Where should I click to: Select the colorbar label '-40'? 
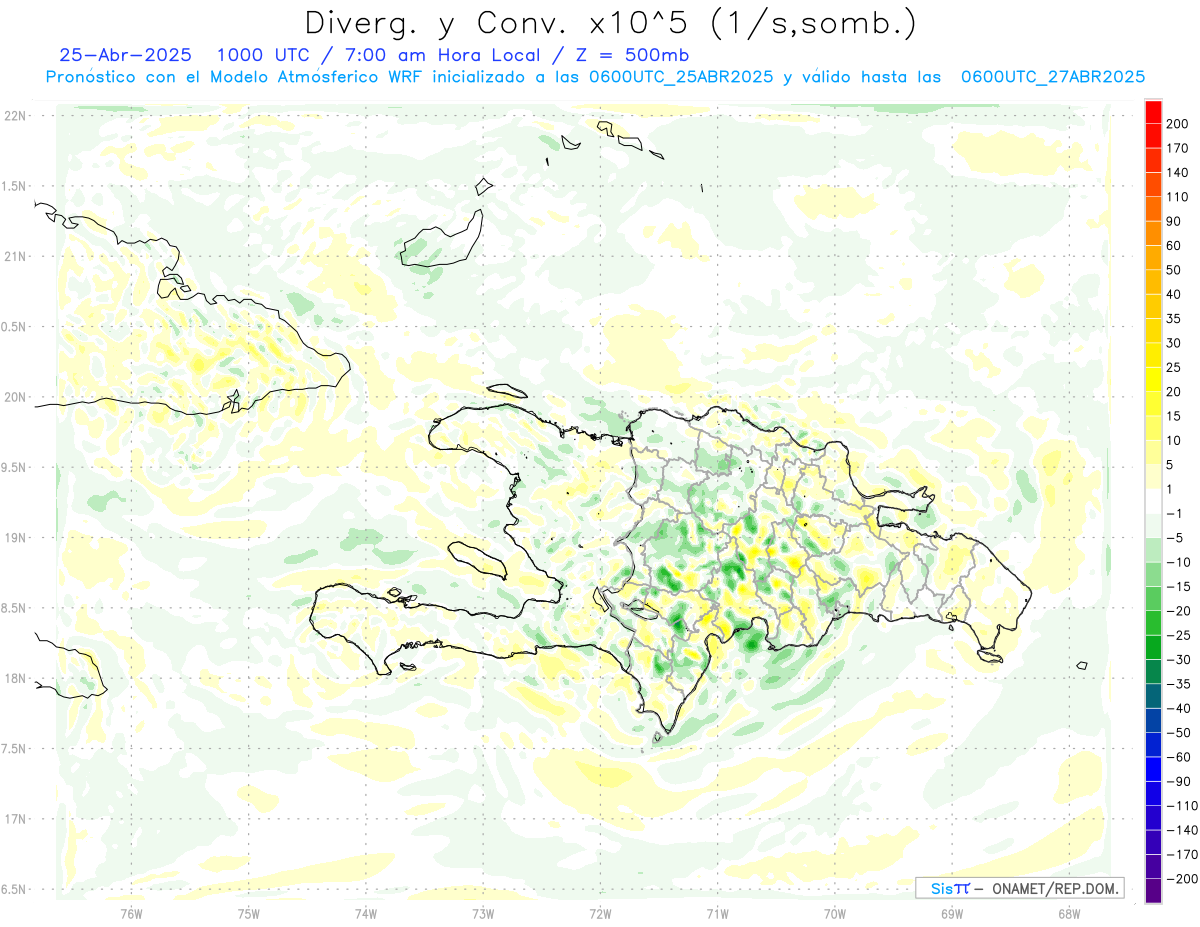[1181, 709]
